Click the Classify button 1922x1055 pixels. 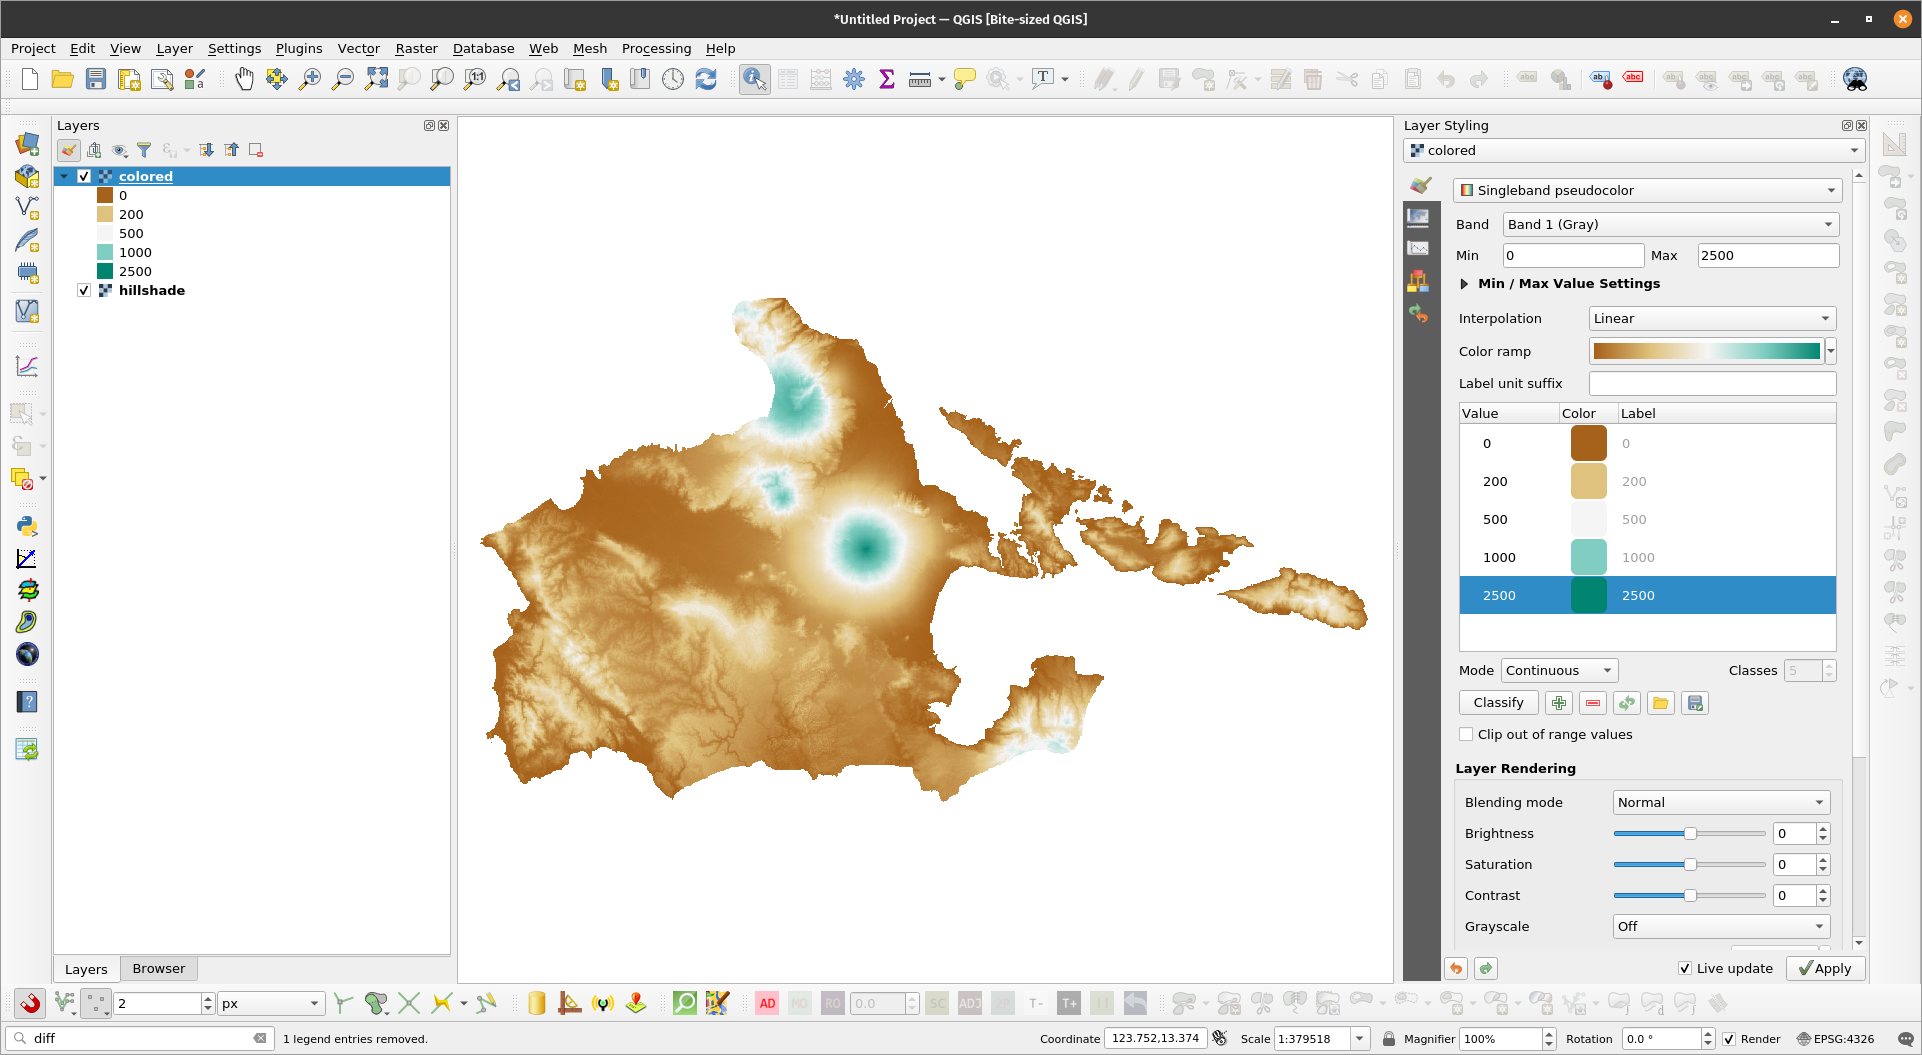(x=1498, y=703)
